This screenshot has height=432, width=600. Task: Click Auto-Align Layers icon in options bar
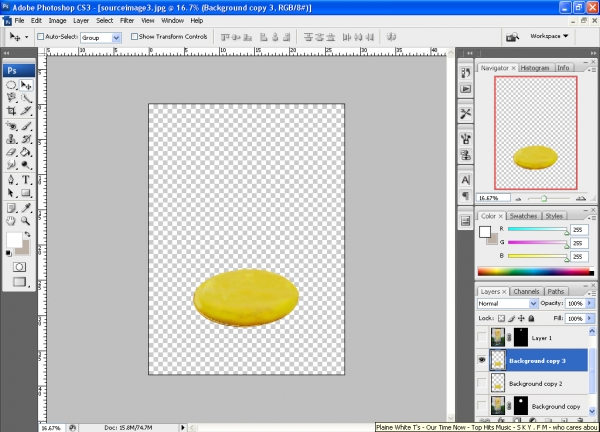pyautogui.click(x=391, y=37)
